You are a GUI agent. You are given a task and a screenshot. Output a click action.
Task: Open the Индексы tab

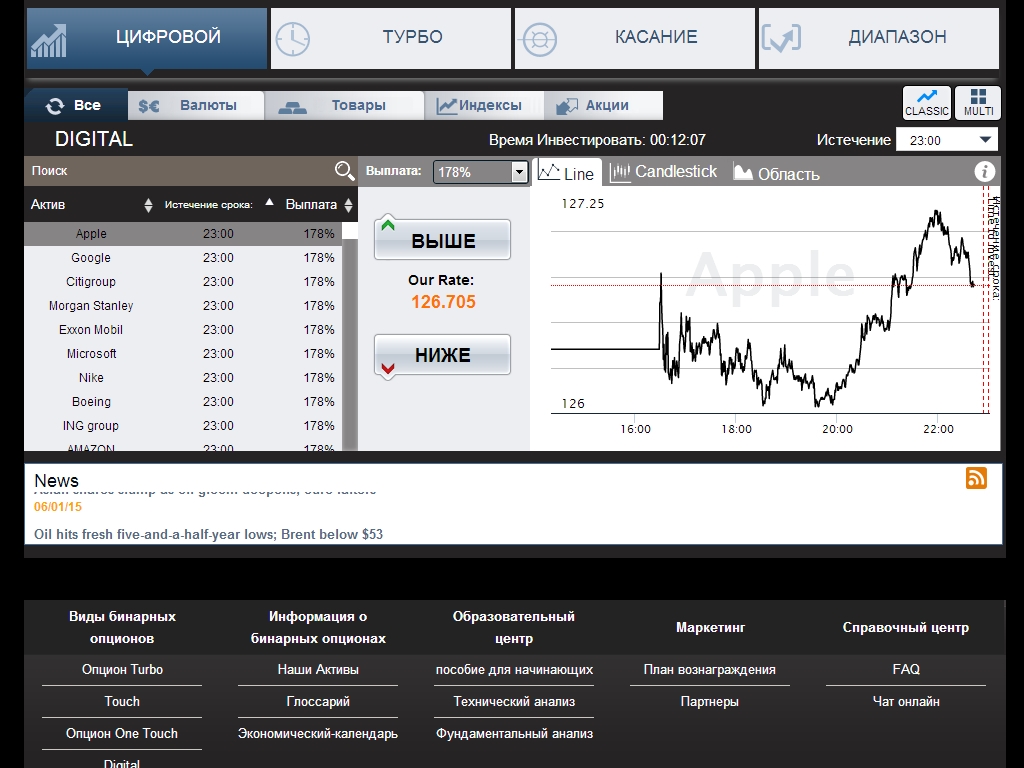coord(484,105)
